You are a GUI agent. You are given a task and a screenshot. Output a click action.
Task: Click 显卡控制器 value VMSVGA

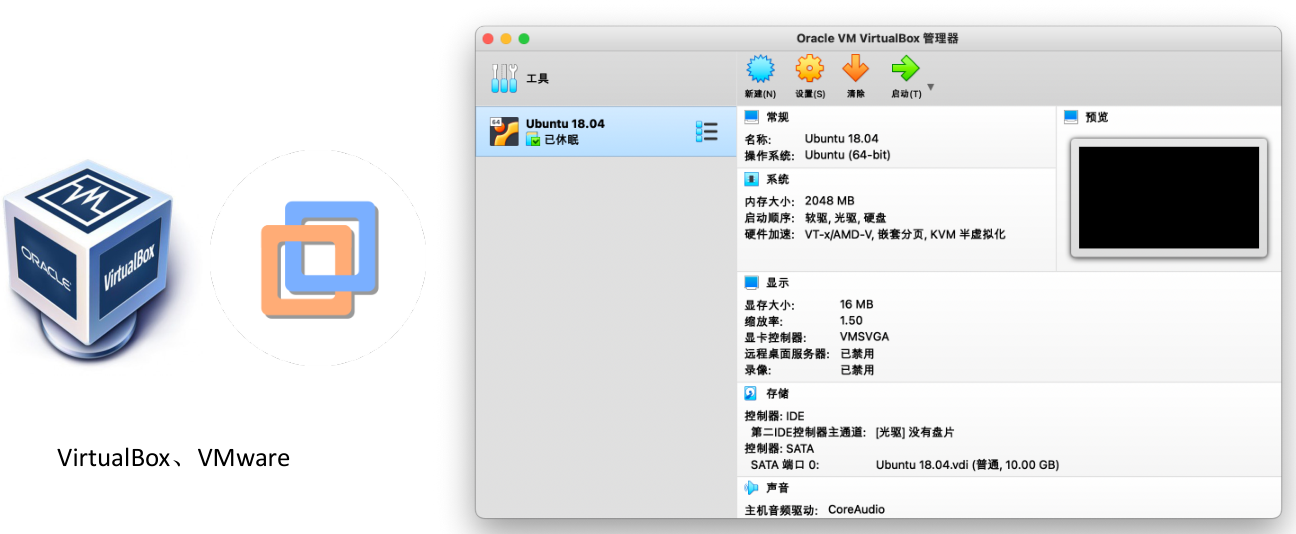864,337
